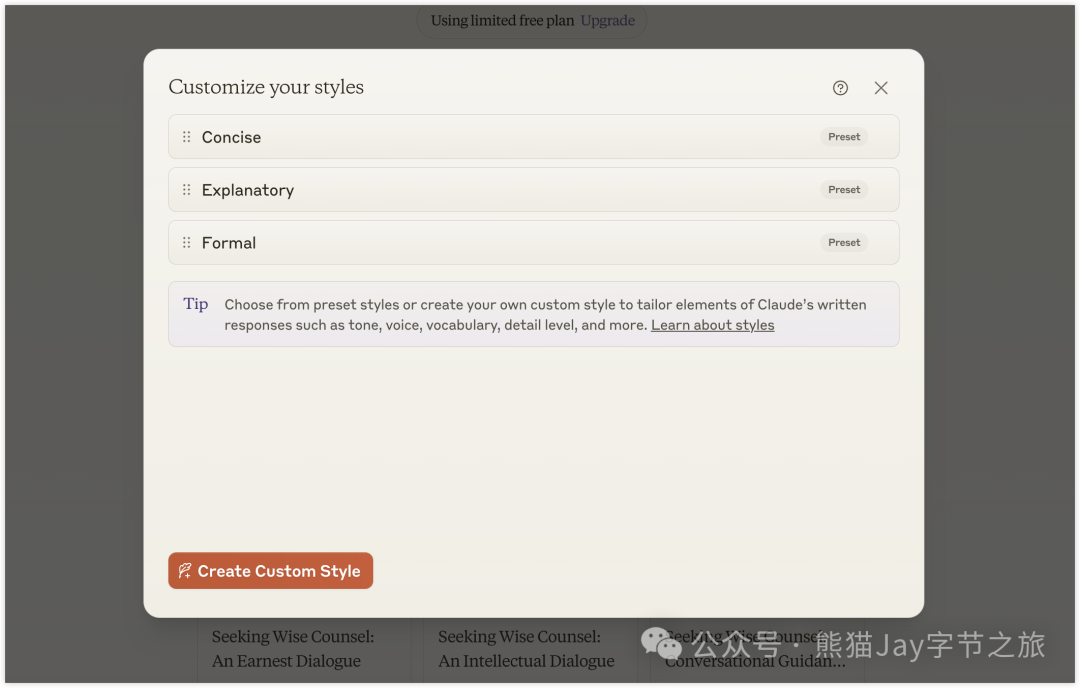Click the drag handle beside Explanatory
This screenshot has width=1080, height=688.
pos(186,189)
